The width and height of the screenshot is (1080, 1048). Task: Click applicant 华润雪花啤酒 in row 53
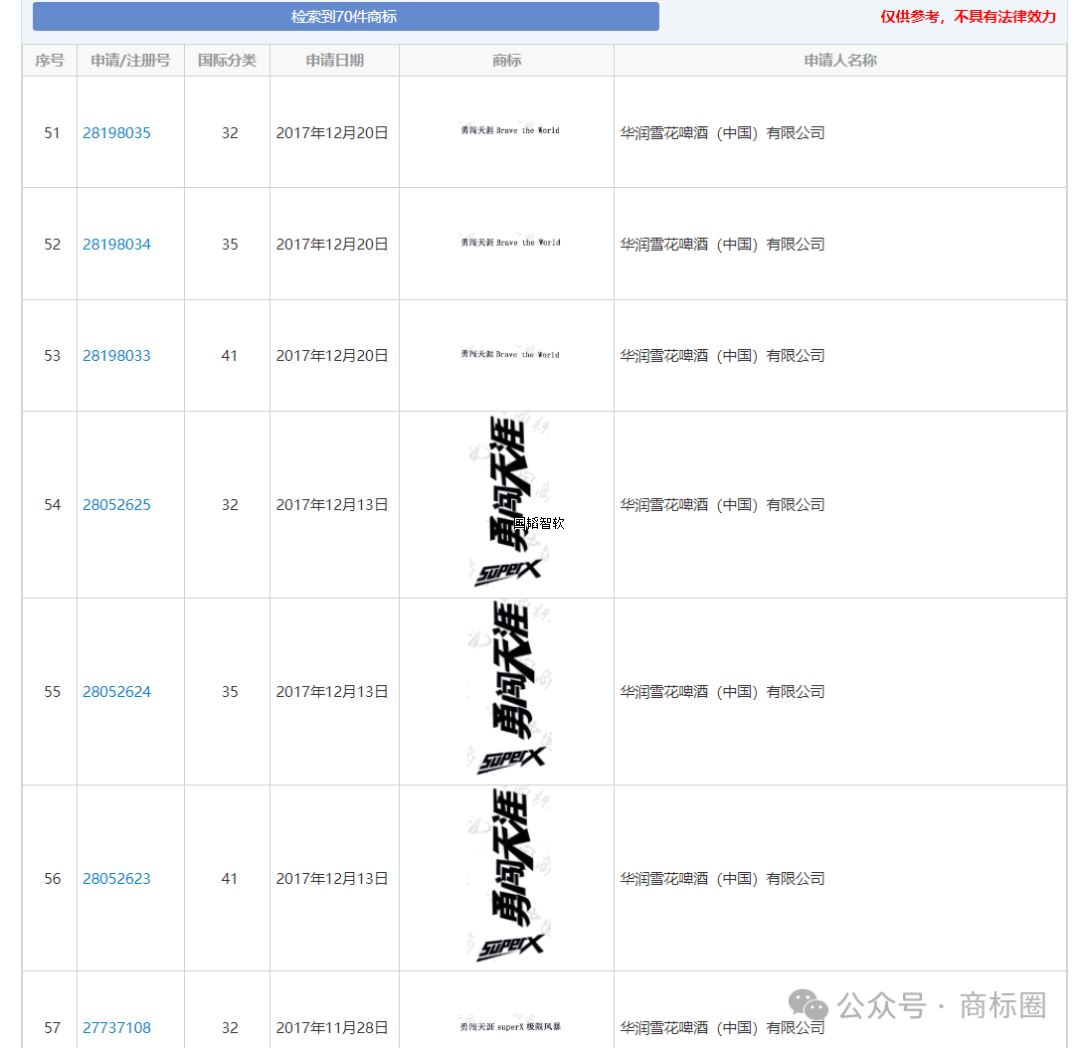[722, 356]
